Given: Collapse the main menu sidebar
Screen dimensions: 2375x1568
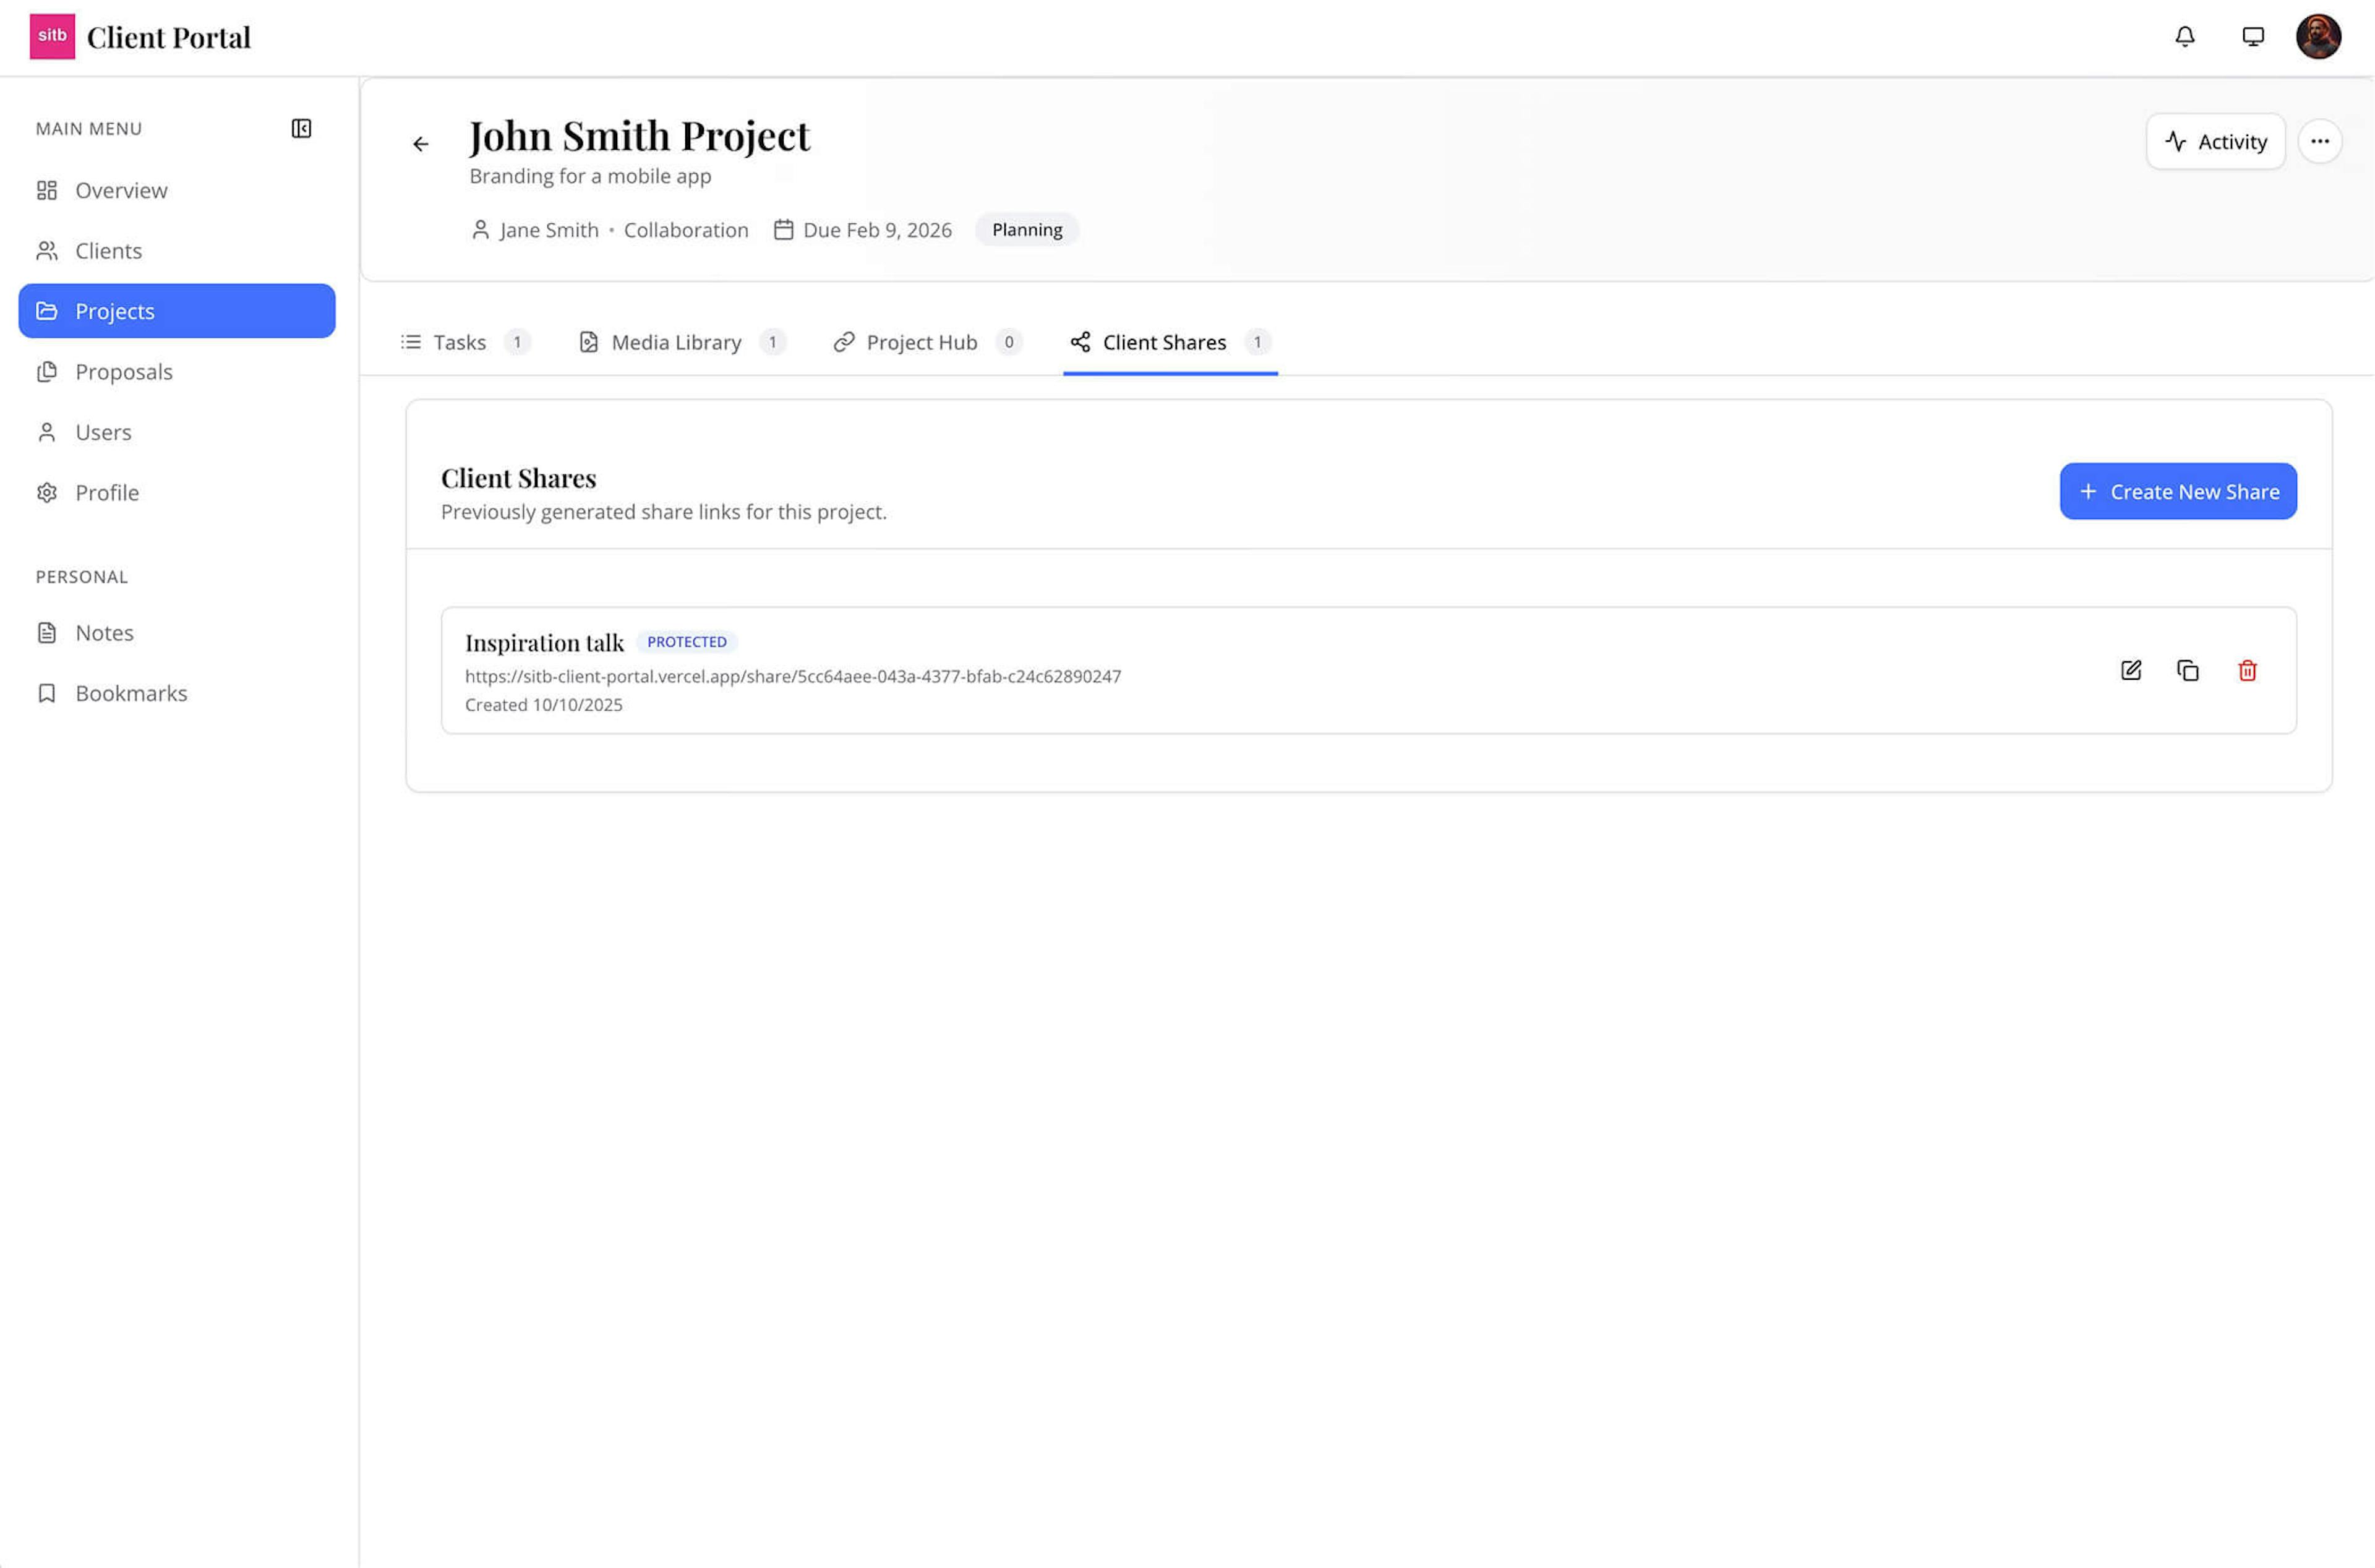Looking at the screenshot, I should [x=302, y=128].
